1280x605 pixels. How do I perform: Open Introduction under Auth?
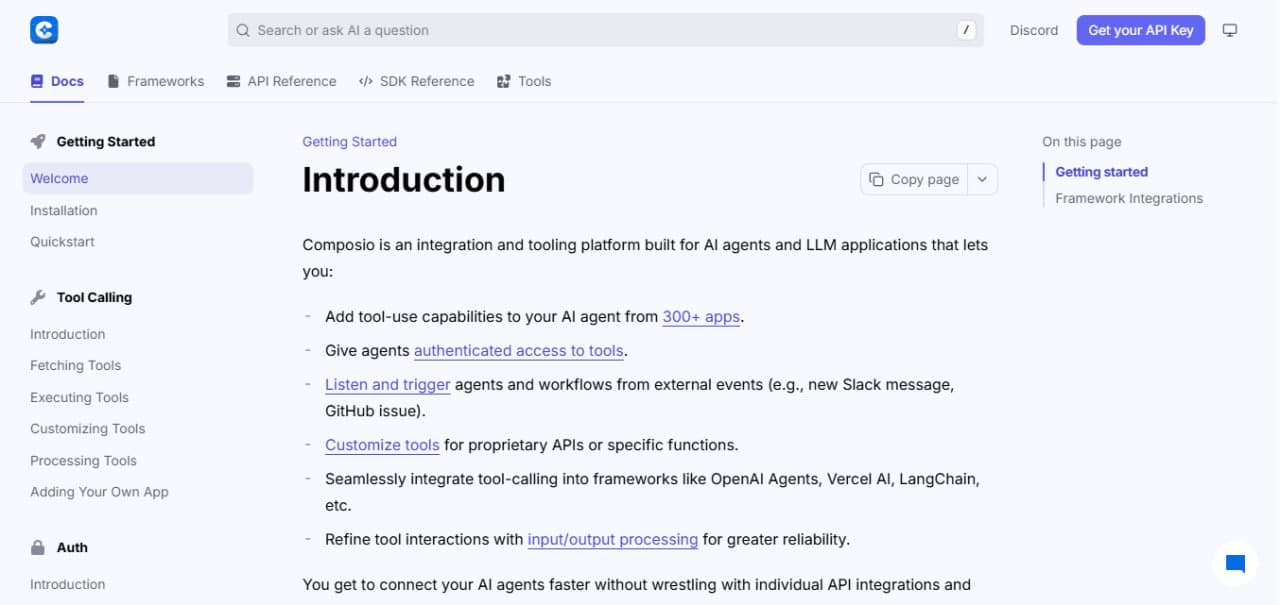tap(67, 584)
